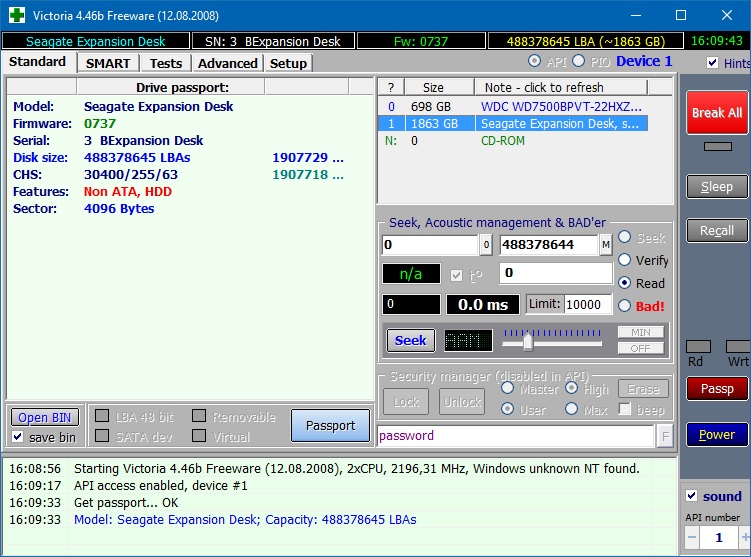Select WDC WD7500BPVT drive row
Viewport: 751px width, 557px height.
pyautogui.click(x=513, y=107)
